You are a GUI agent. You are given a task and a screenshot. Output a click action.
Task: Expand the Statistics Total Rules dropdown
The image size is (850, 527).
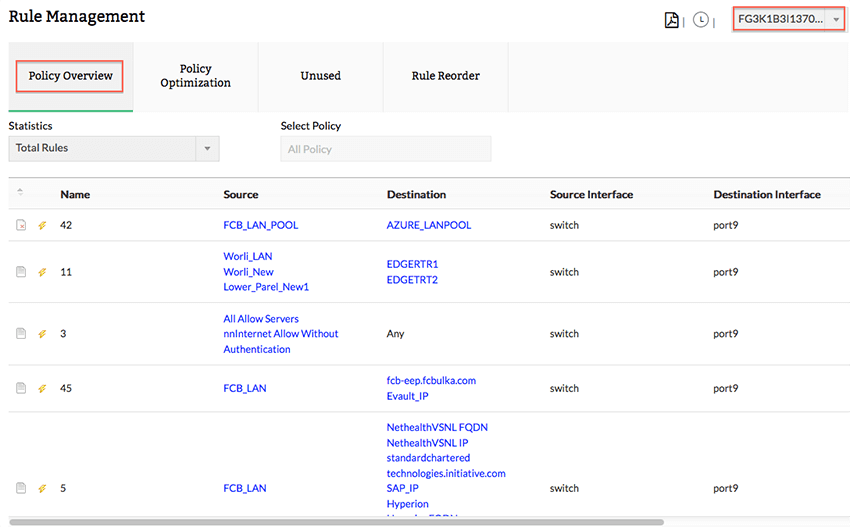[114, 148]
